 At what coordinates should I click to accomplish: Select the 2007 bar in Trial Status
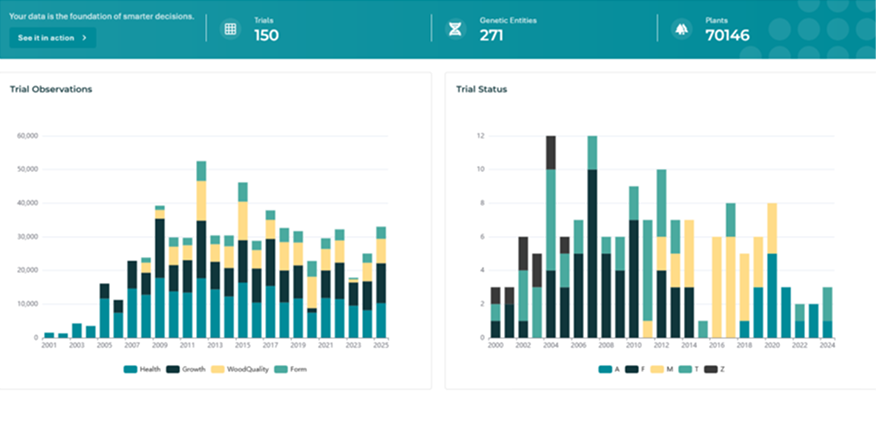593,237
